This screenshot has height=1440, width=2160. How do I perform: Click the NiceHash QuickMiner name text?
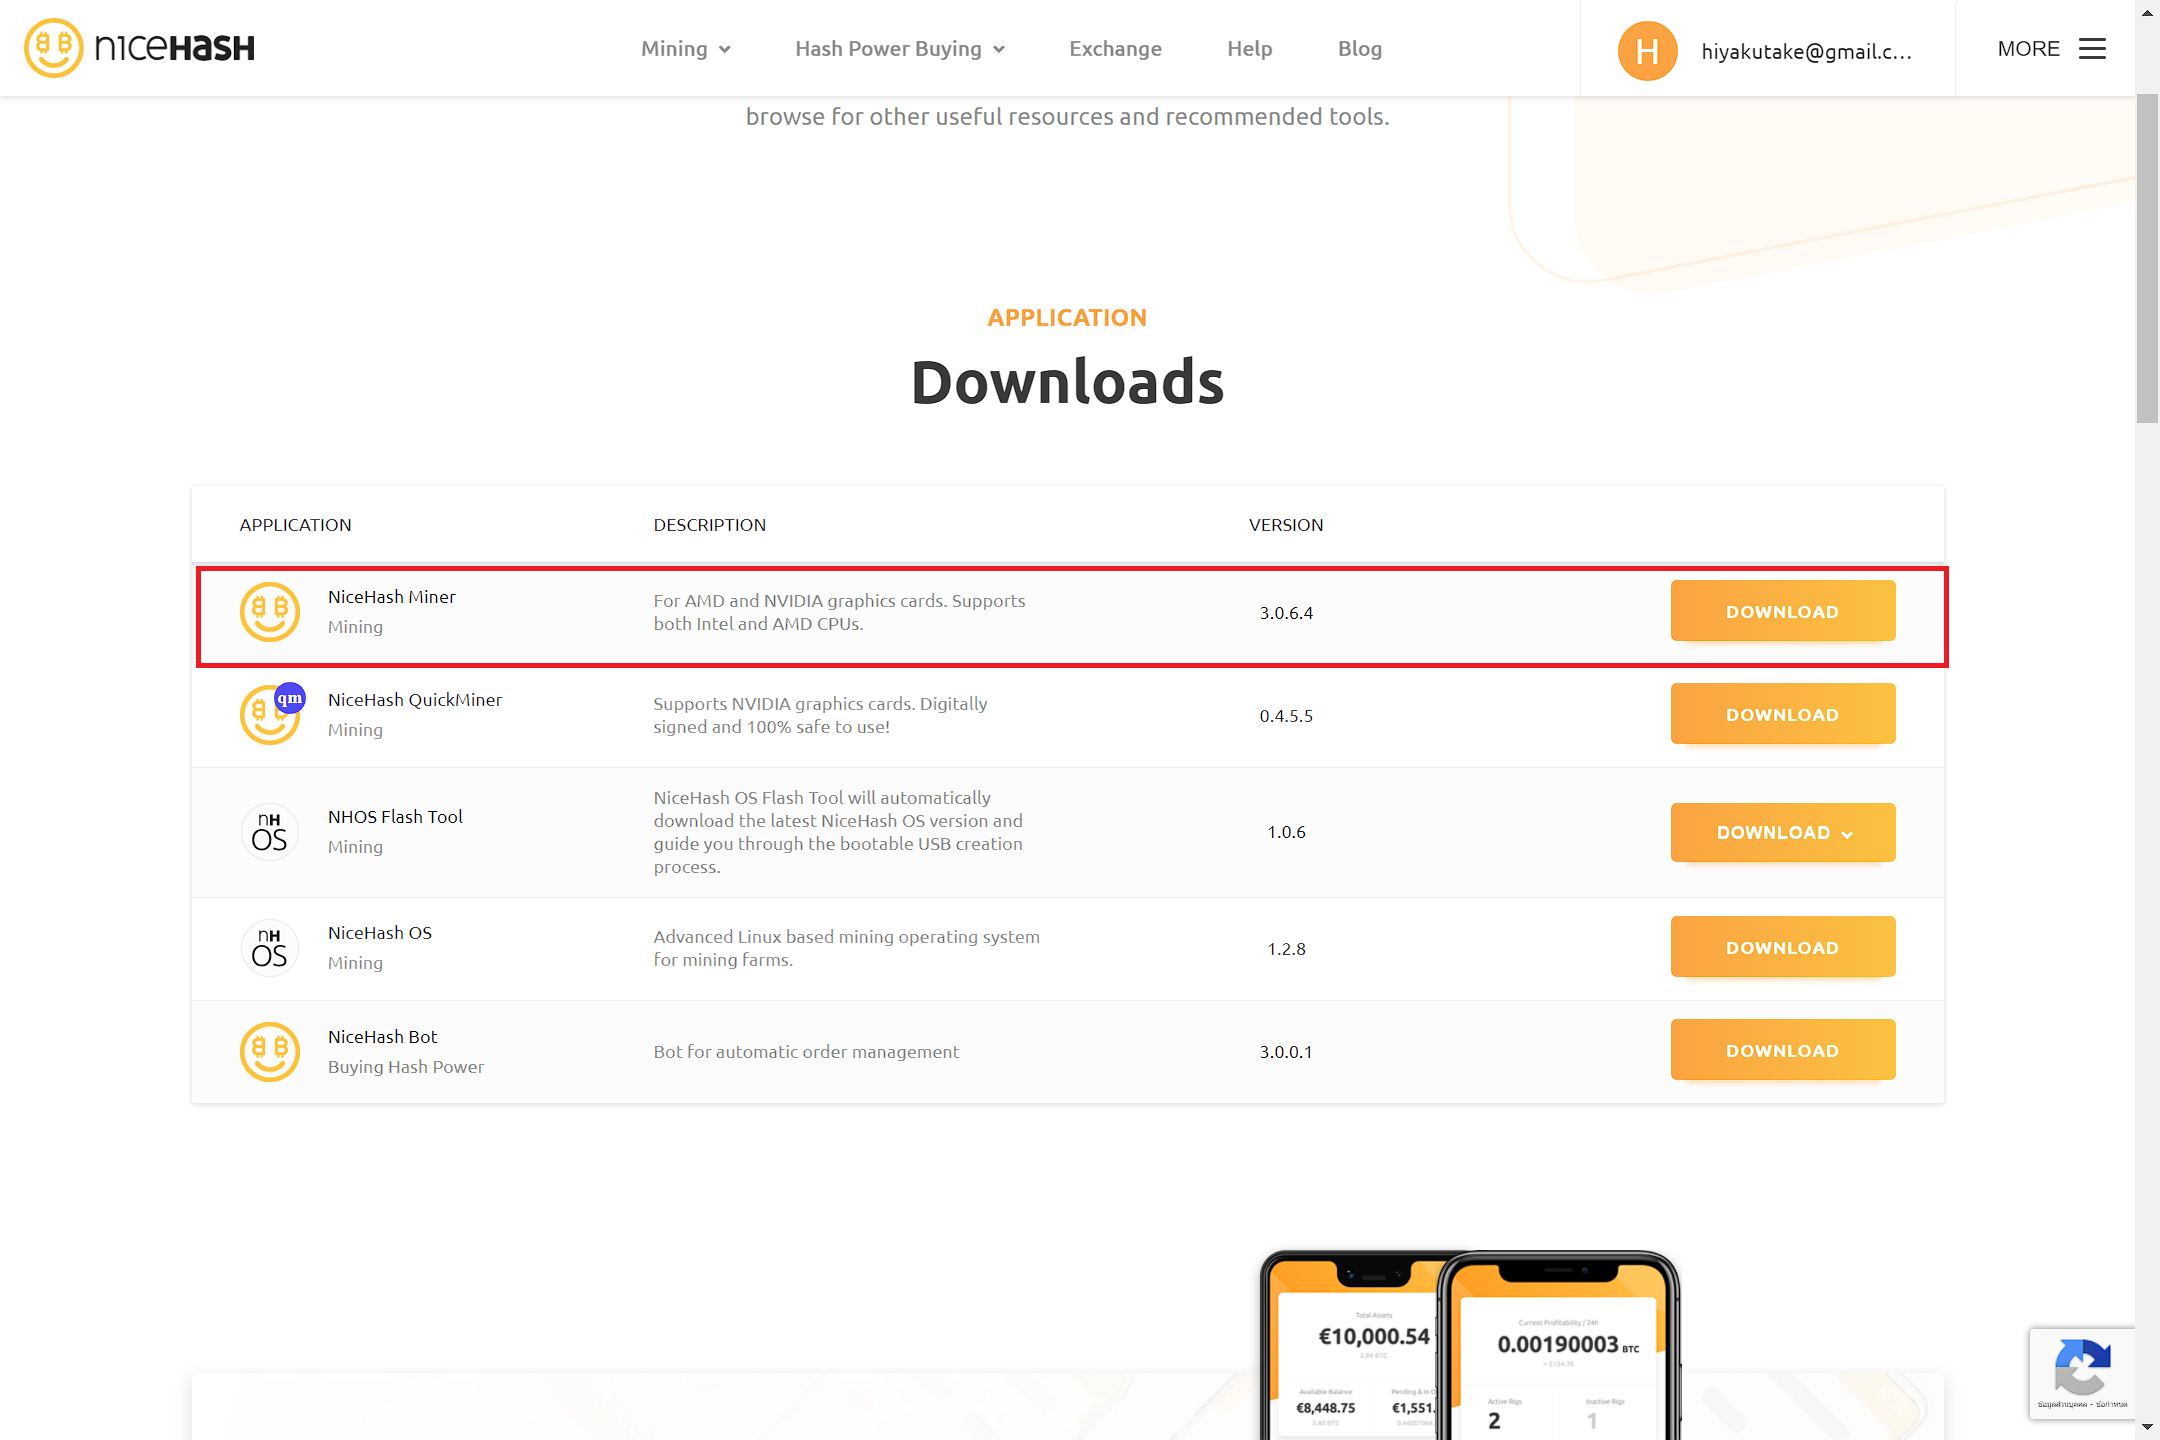click(415, 700)
